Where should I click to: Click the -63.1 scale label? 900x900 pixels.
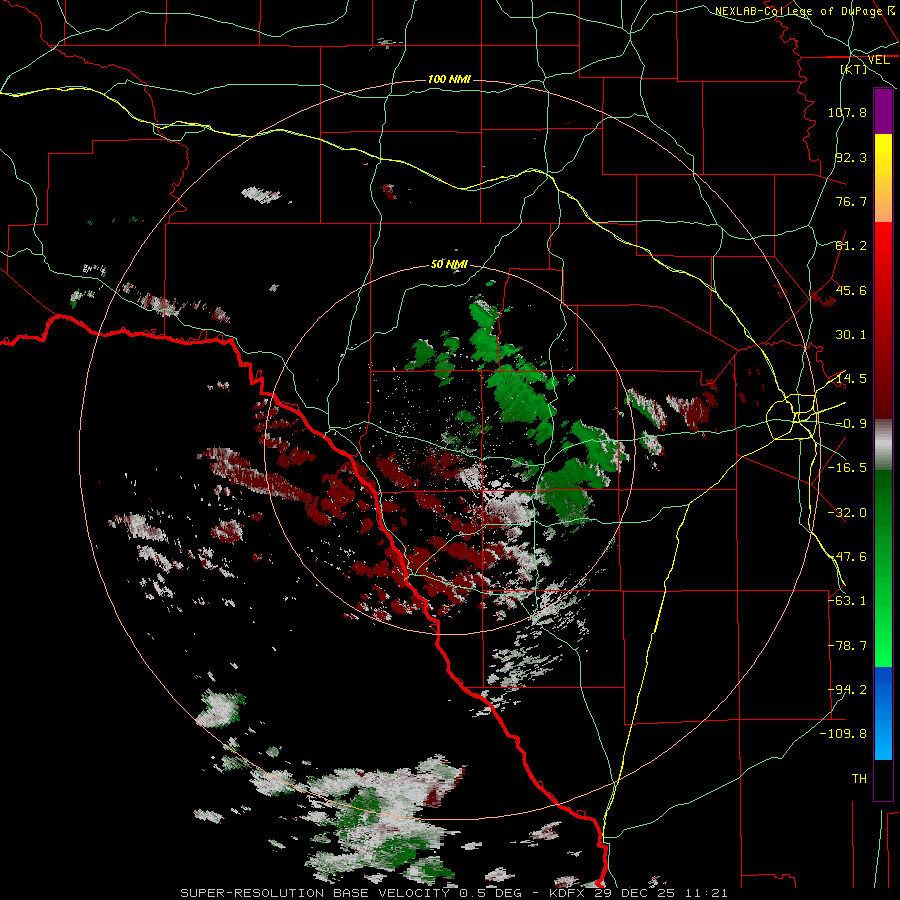847,601
